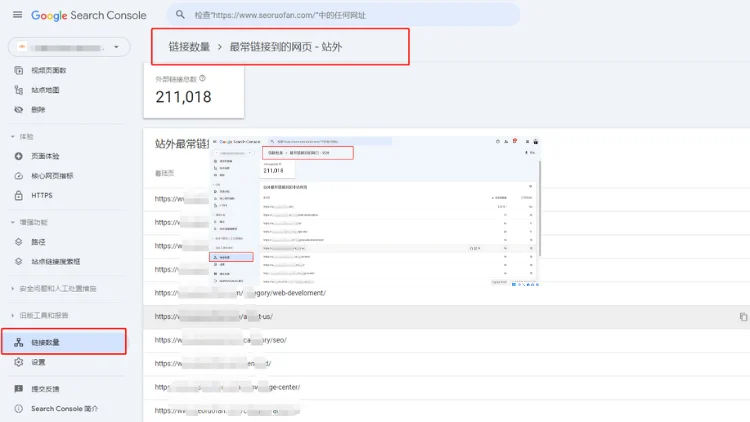The width and height of the screenshot is (750, 422).
Task: Click the 211,018 total external links value
Action: (183, 97)
